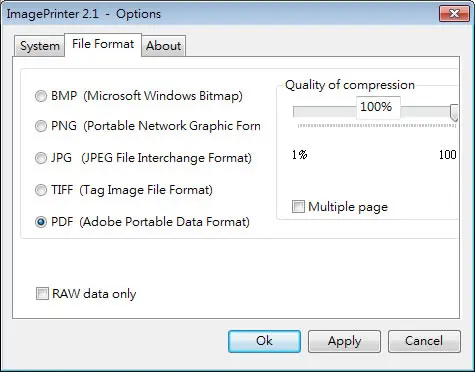Select the BMP radio button

(41, 96)
